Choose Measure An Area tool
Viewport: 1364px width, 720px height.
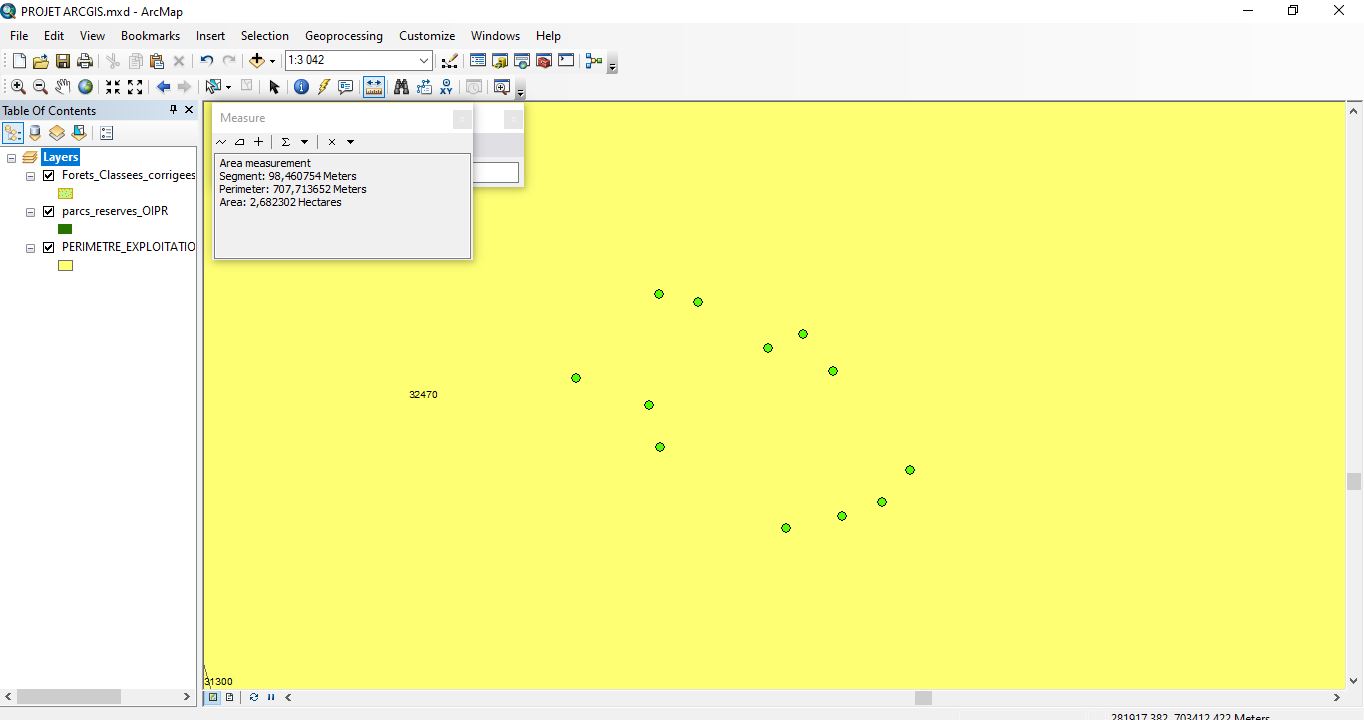pyautogui.click(x=240, y=142)
